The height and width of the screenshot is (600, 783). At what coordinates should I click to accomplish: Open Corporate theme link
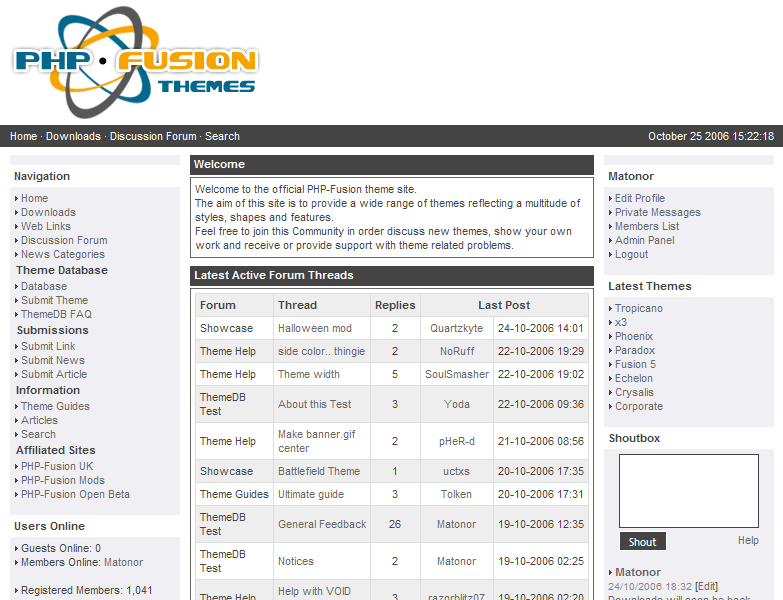[639, 406]
